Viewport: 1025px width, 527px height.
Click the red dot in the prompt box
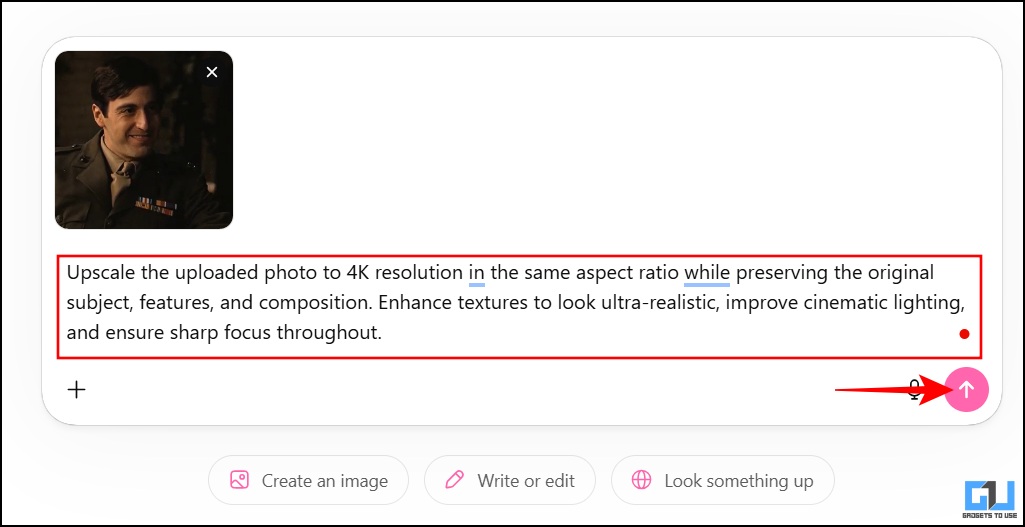(x=964, y=334)
